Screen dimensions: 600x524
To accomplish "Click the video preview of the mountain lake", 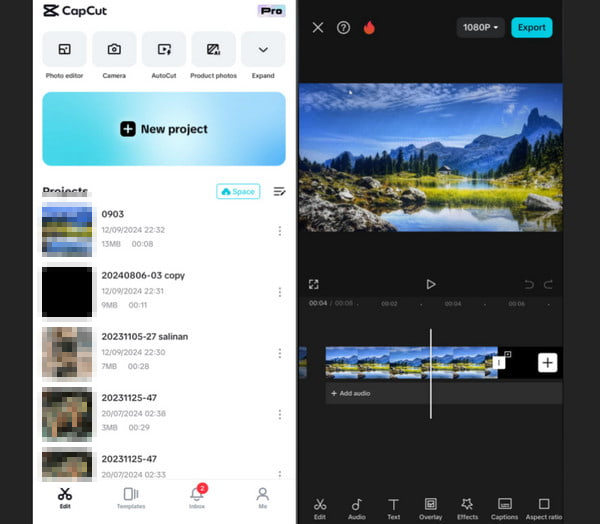I will point(430,157).
